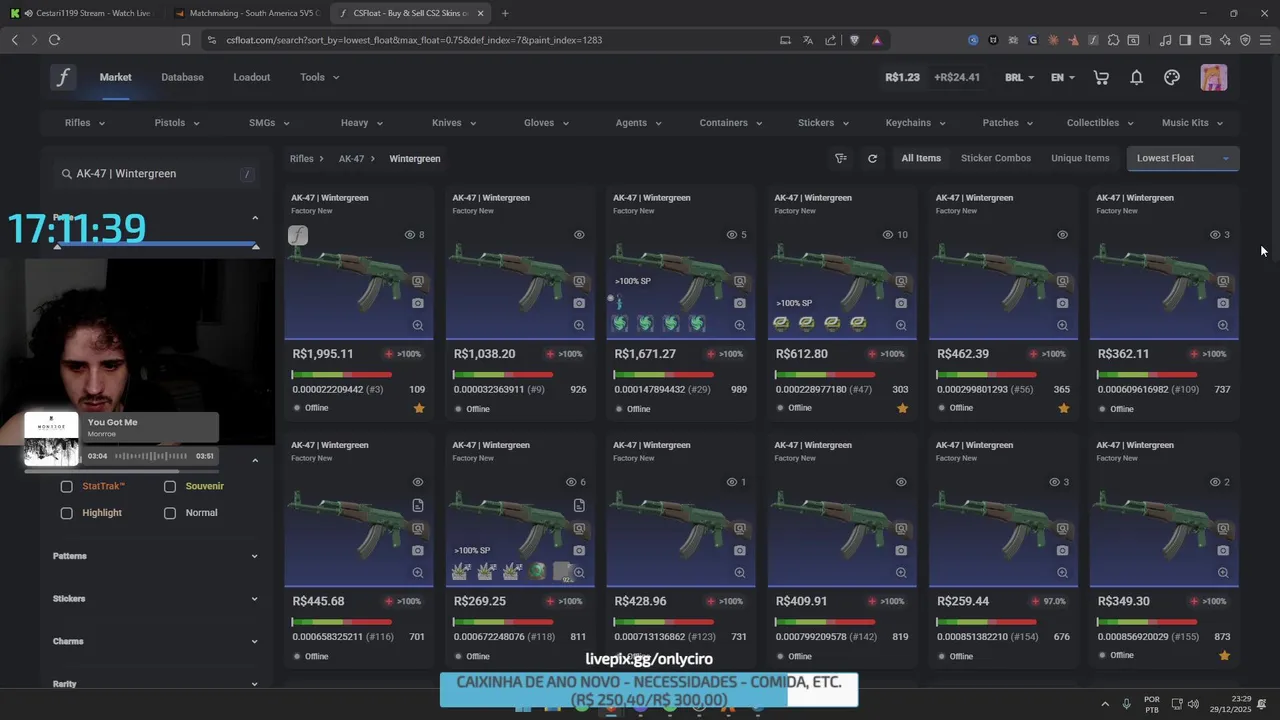The image size is (1280, 720).
Task: Click the Brave Shields icon
Action: coord(854,40)
